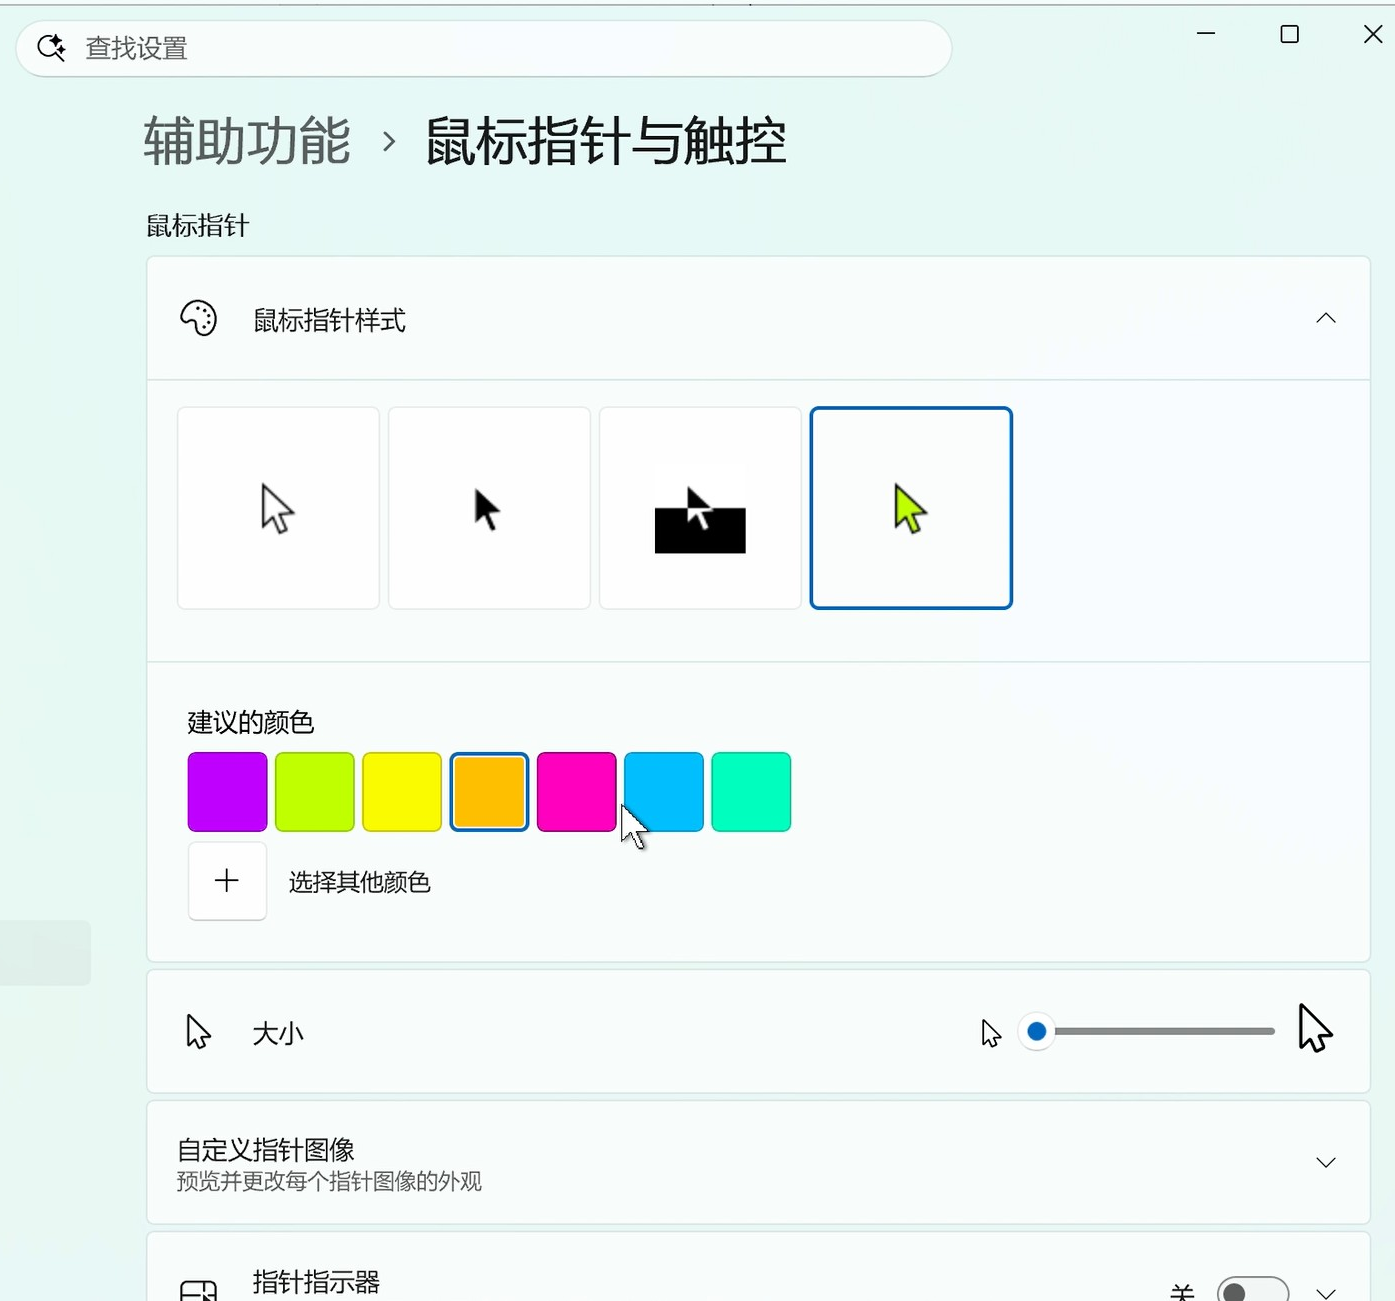Focus the 查找设置 search box
Viewport: 1395px width, 1301px height.
[x=484, y=48]
